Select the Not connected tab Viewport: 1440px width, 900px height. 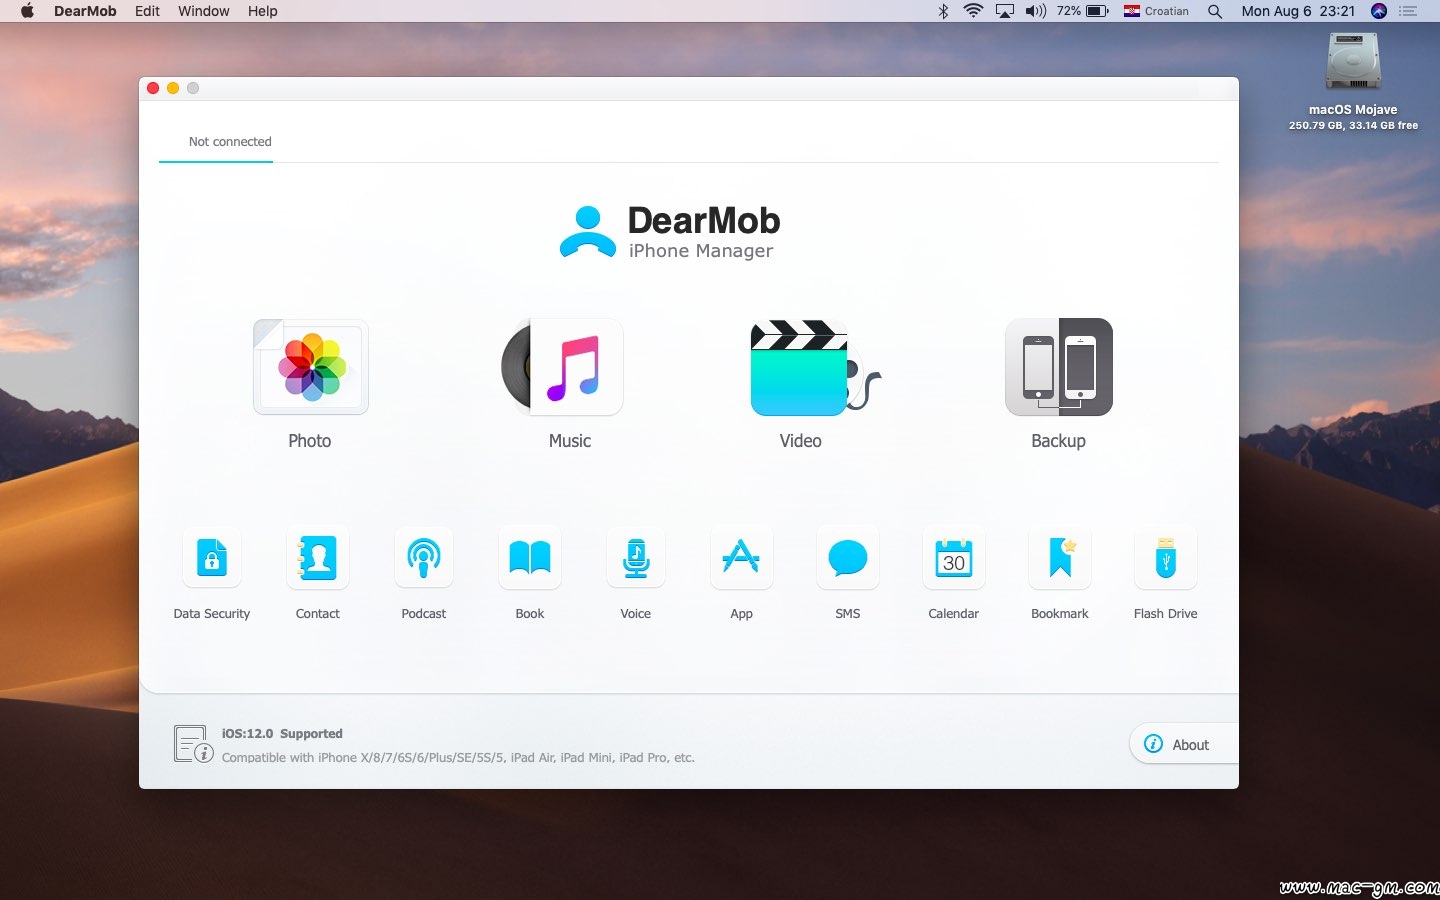tap(230, 141)
